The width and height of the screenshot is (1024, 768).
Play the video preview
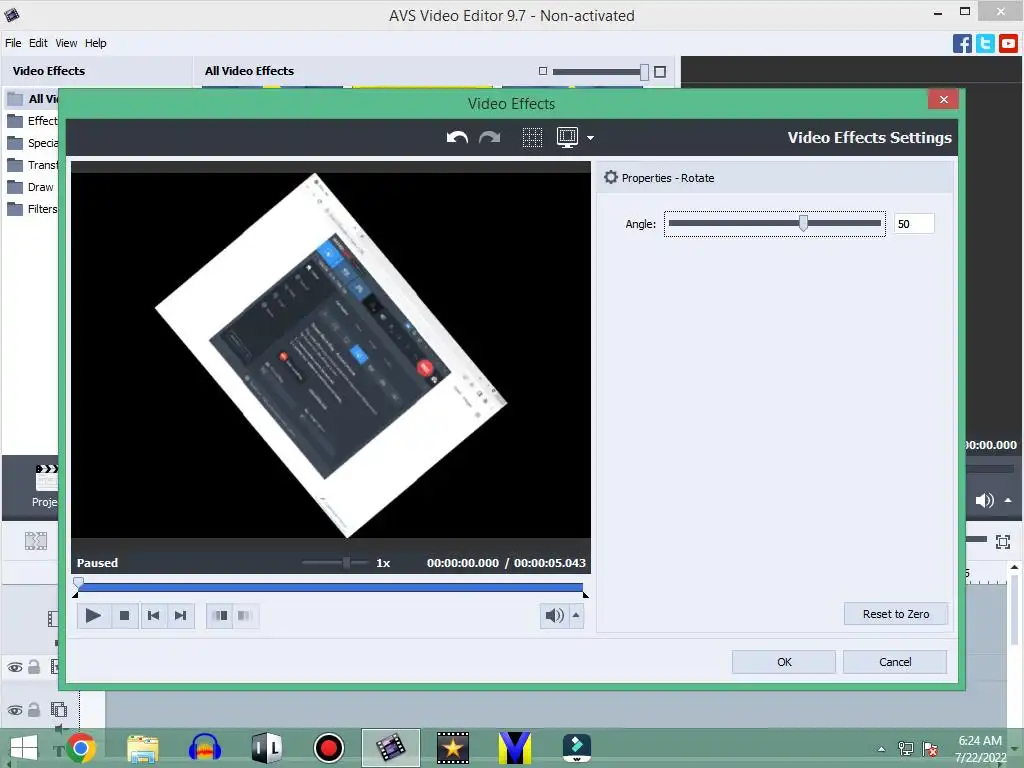93,615
